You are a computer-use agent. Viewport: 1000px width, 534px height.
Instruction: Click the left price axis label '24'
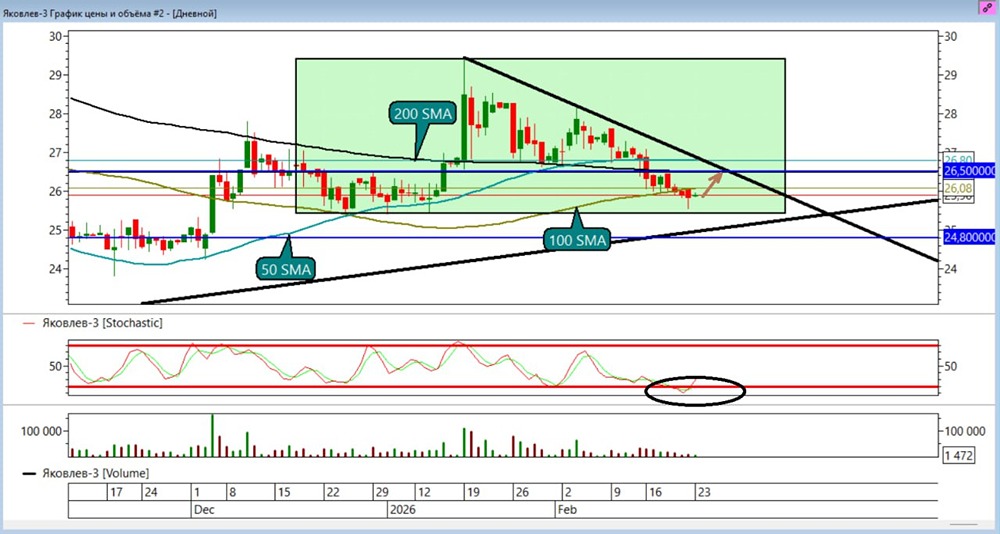[55, 269]
